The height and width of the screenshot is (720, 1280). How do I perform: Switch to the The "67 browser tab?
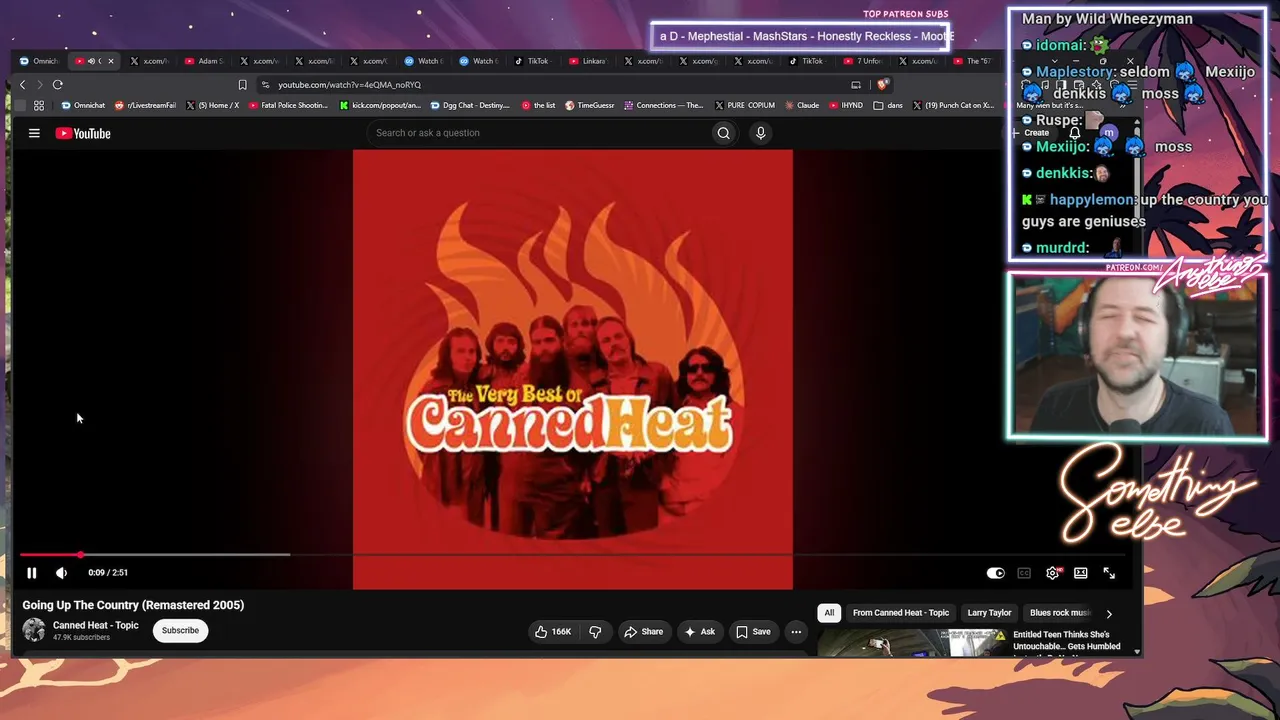[x=972, y=61]
